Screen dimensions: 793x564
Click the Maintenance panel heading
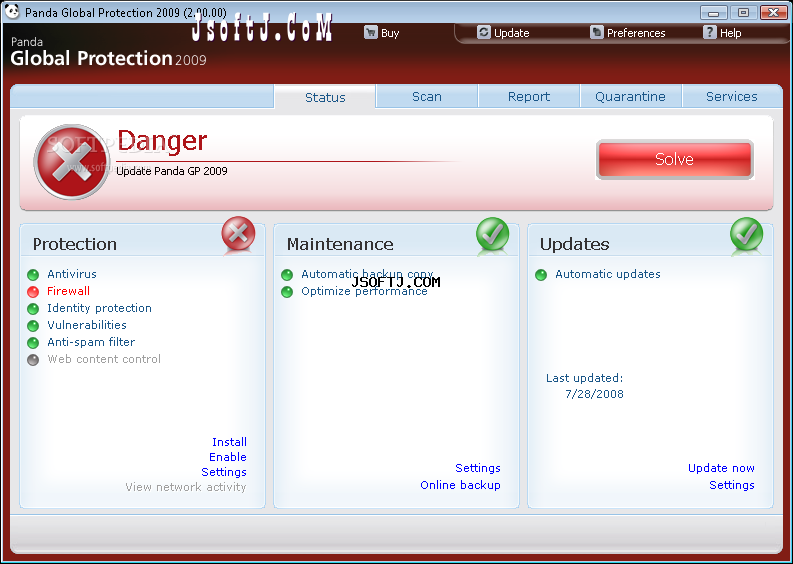coord(340,244)
